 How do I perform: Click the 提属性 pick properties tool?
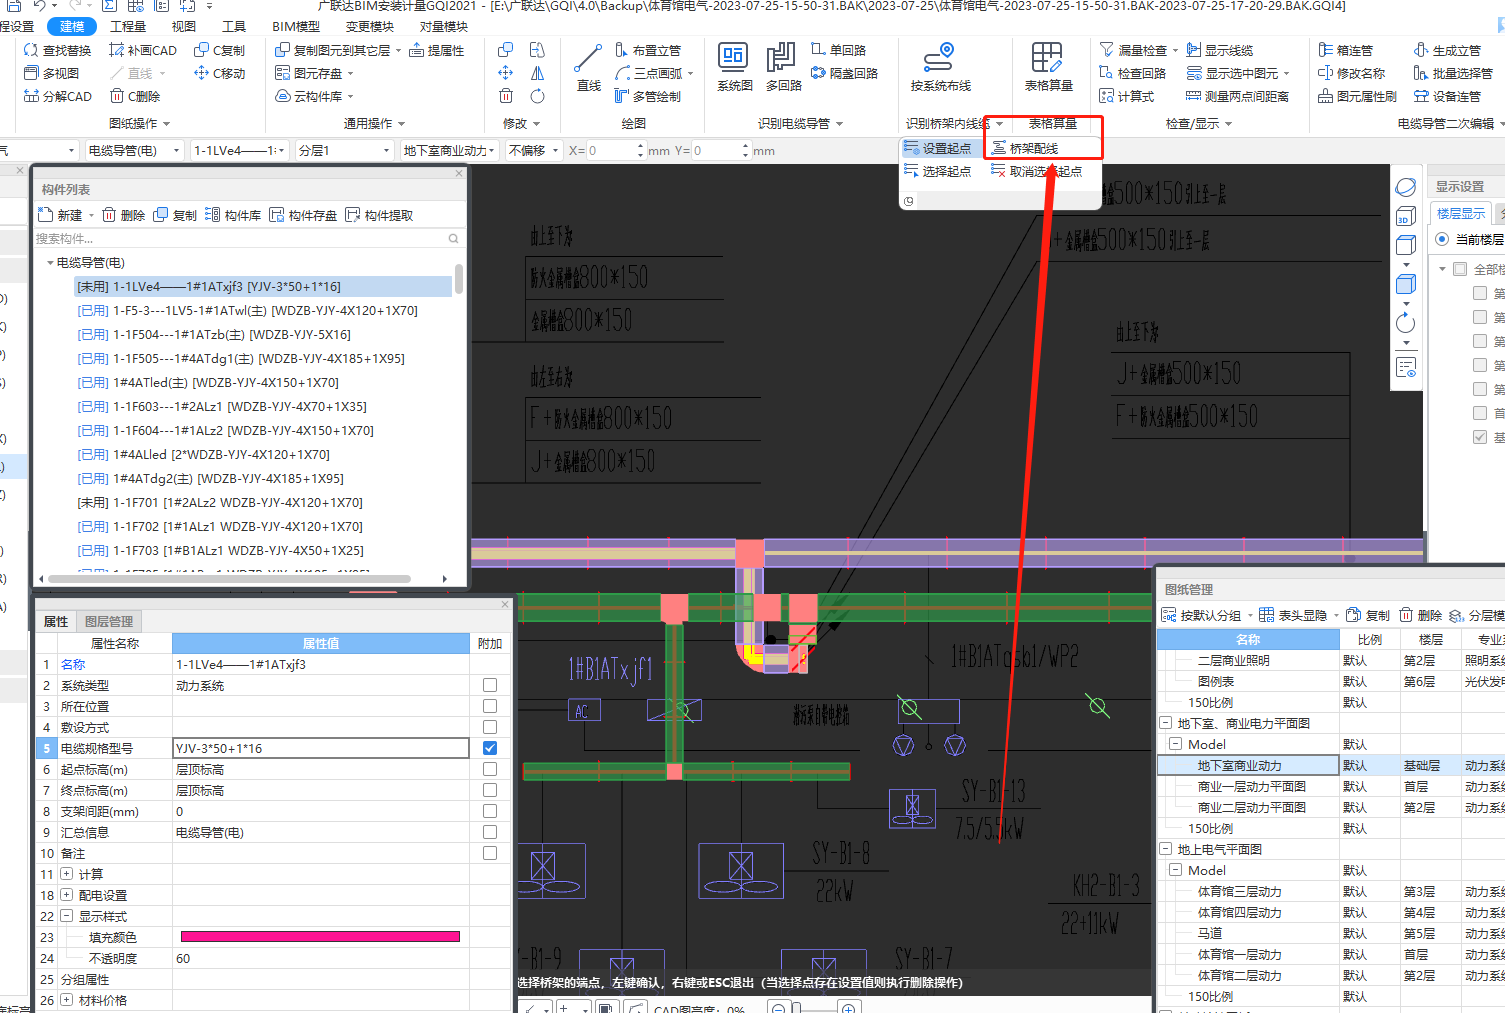click(437, 50)
